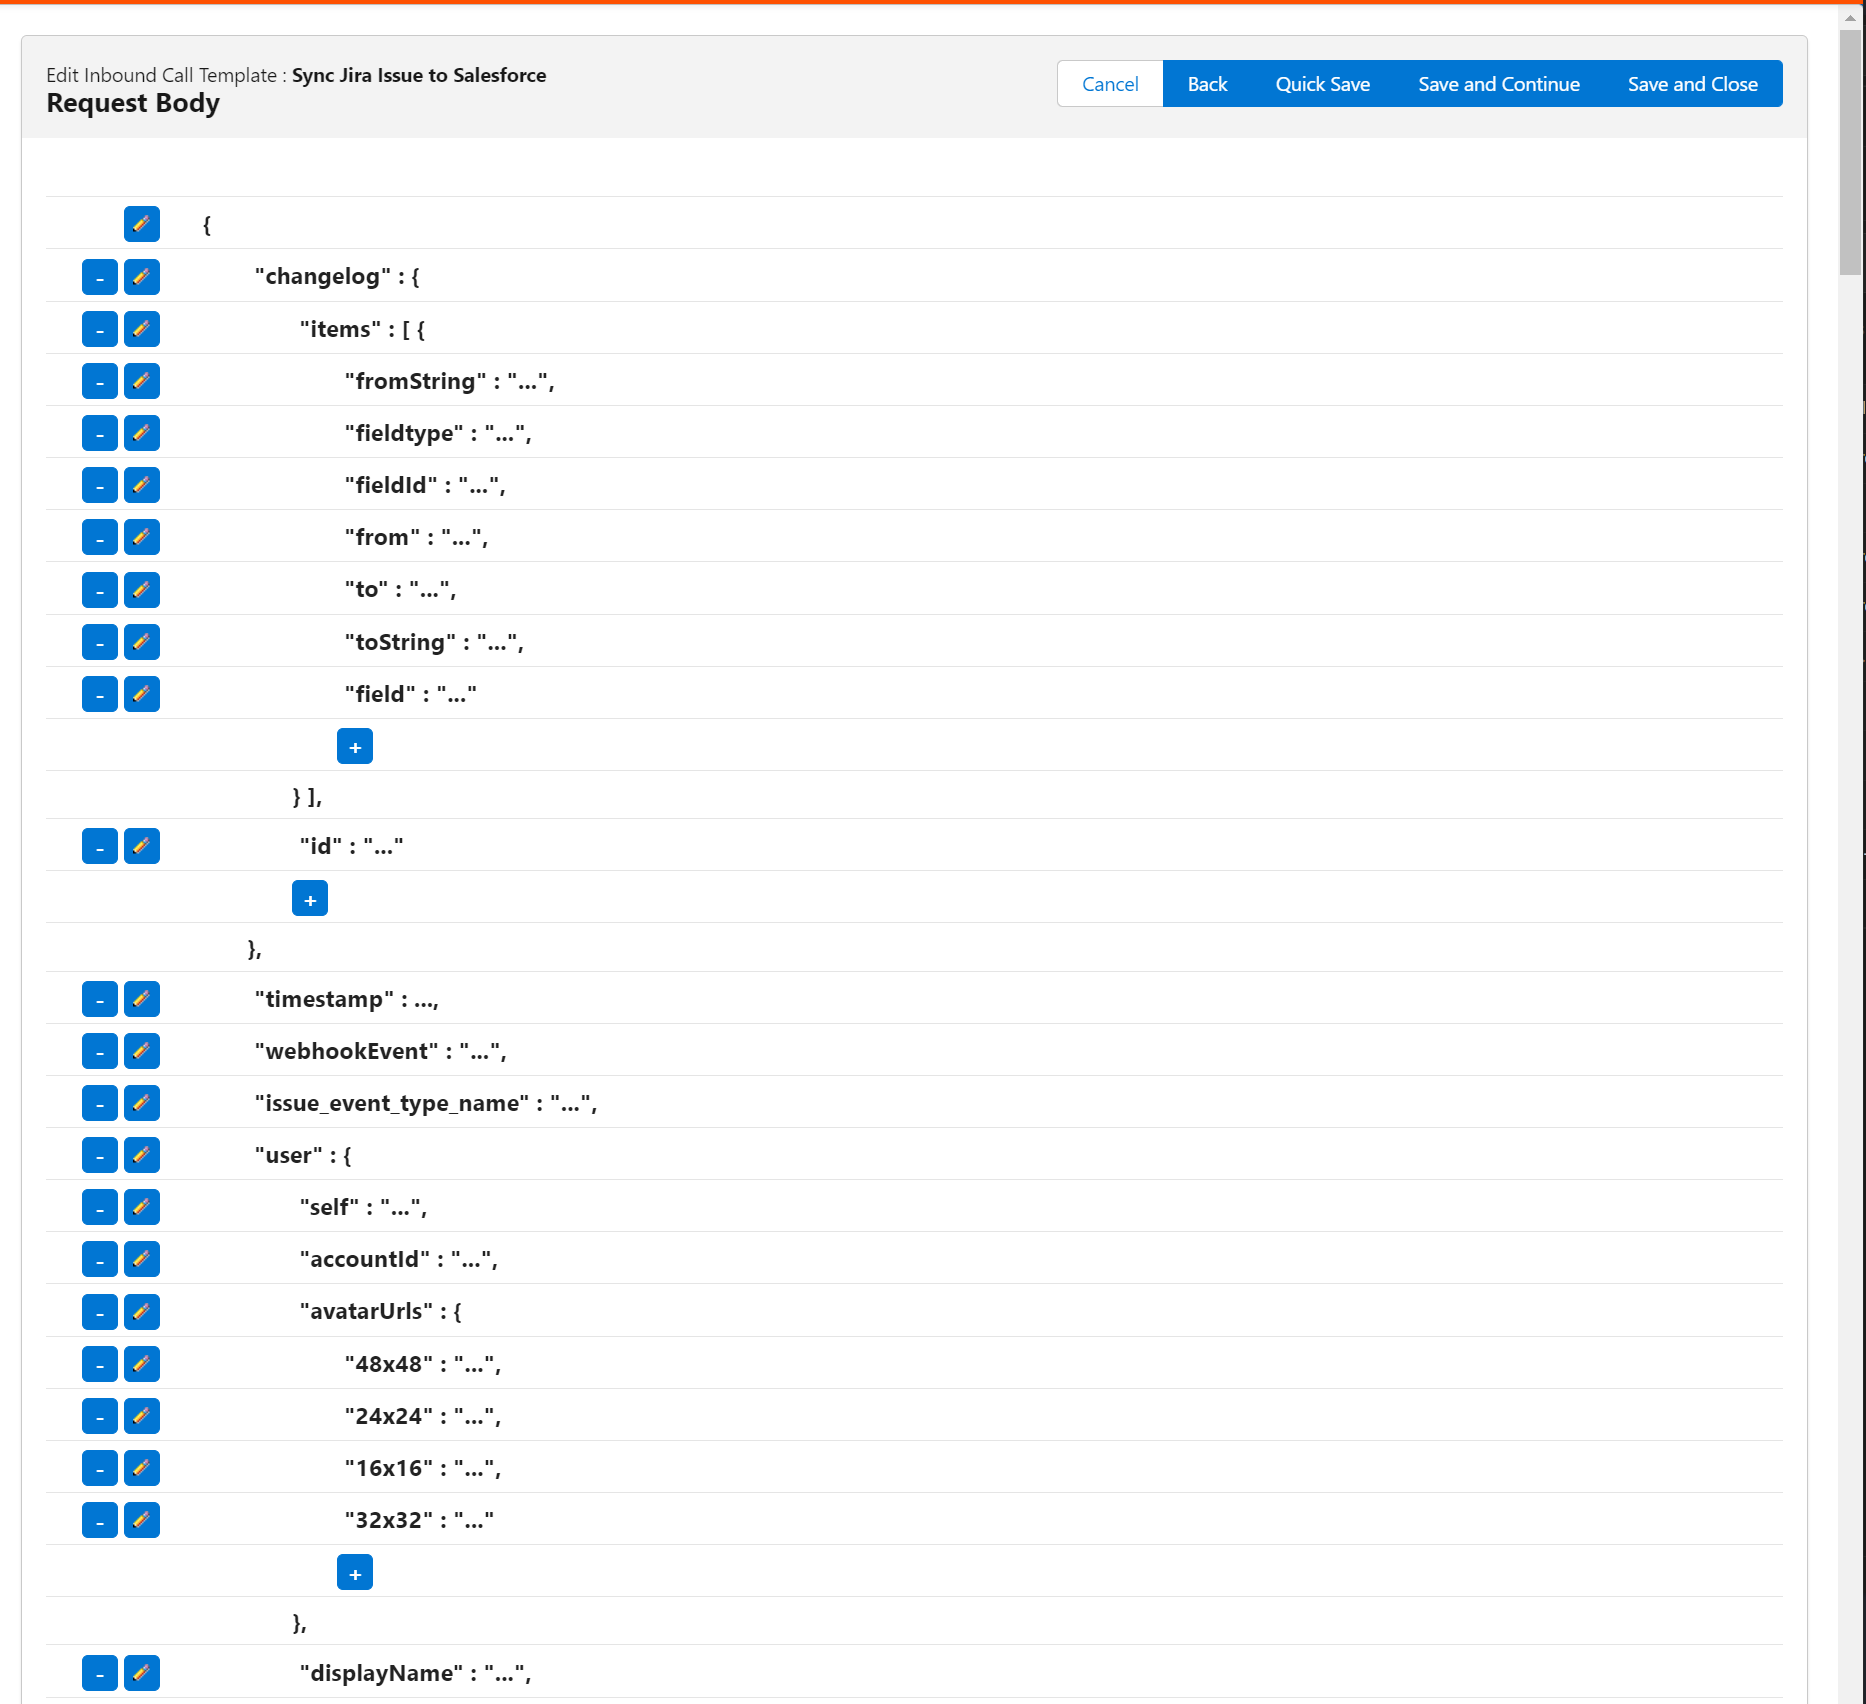Click the "timestamp" key text
Image resolution: width=1866 pixels, height=1704 pixels.
tap(324, 999)
